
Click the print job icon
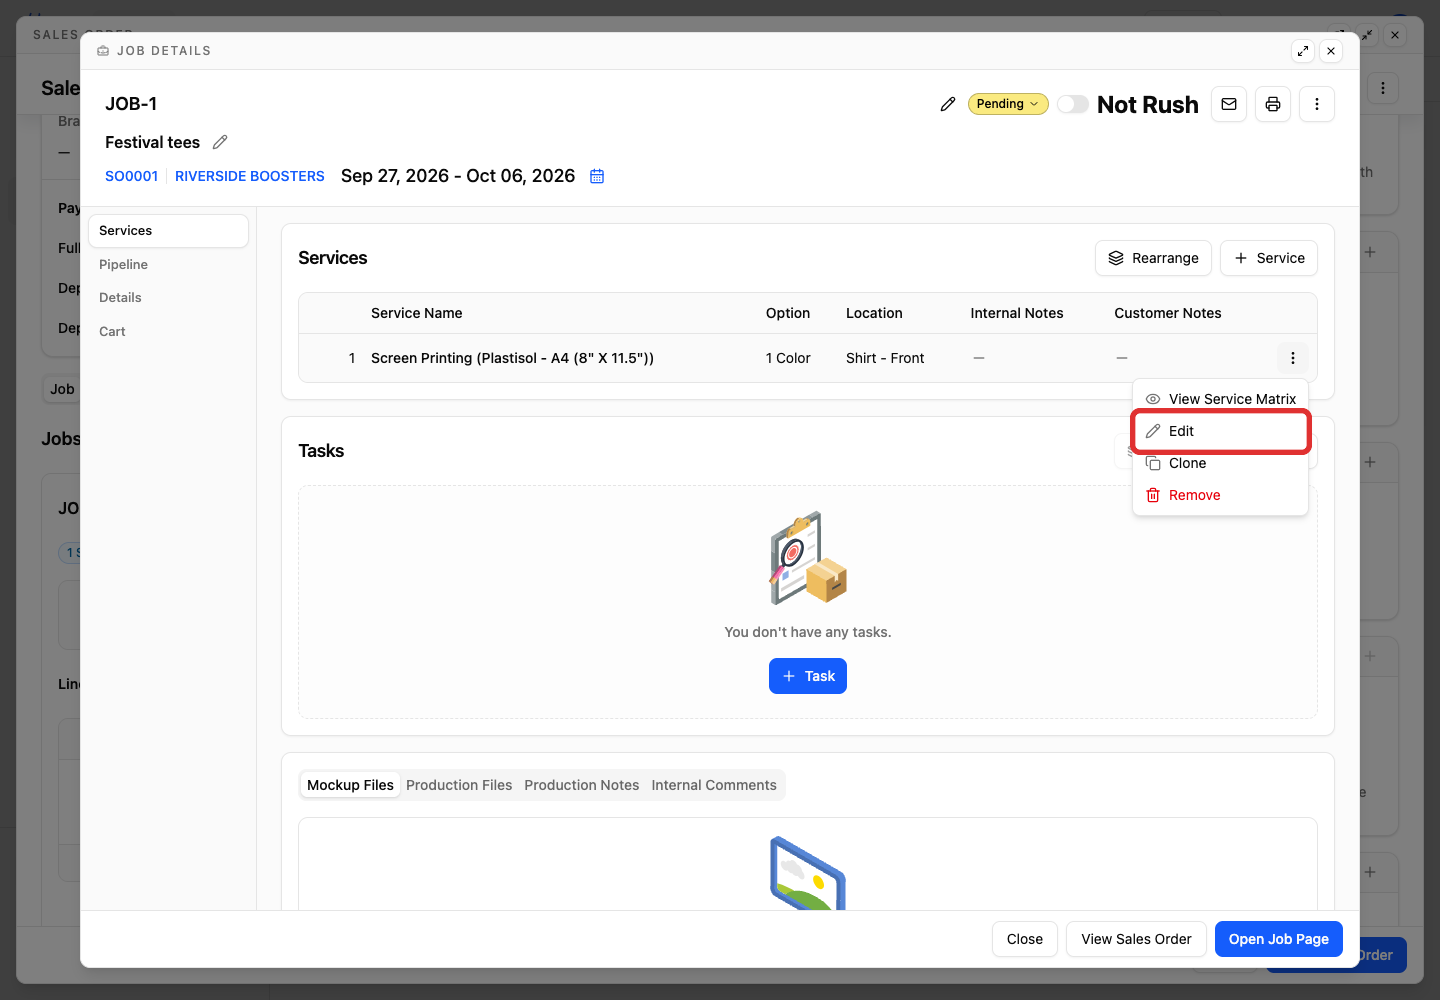point(1273,104)
